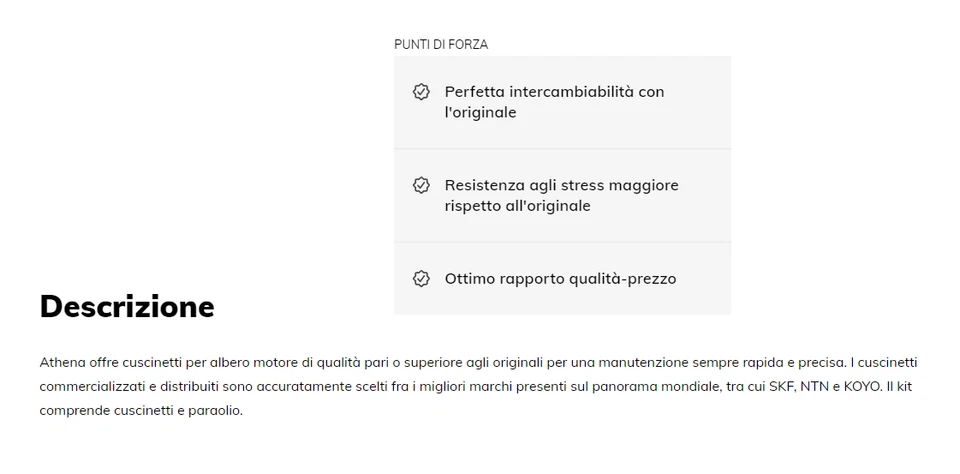Select the "Perfetta intercambiabilità con" text line
The width and height of the screenshot is (960, 474).
click(554, 92)
